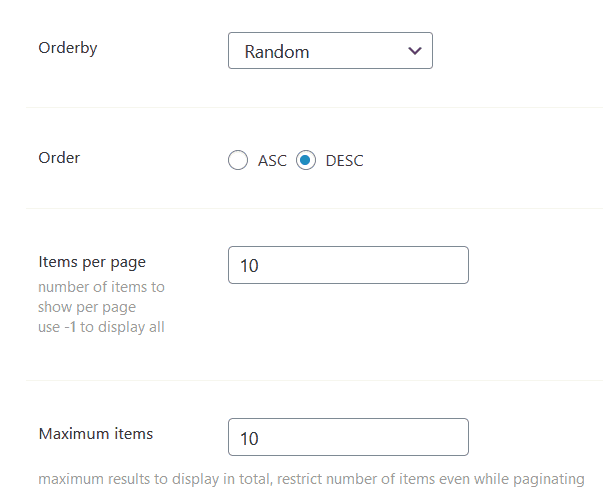Click the 'show per page' help line

coord(87,307)
